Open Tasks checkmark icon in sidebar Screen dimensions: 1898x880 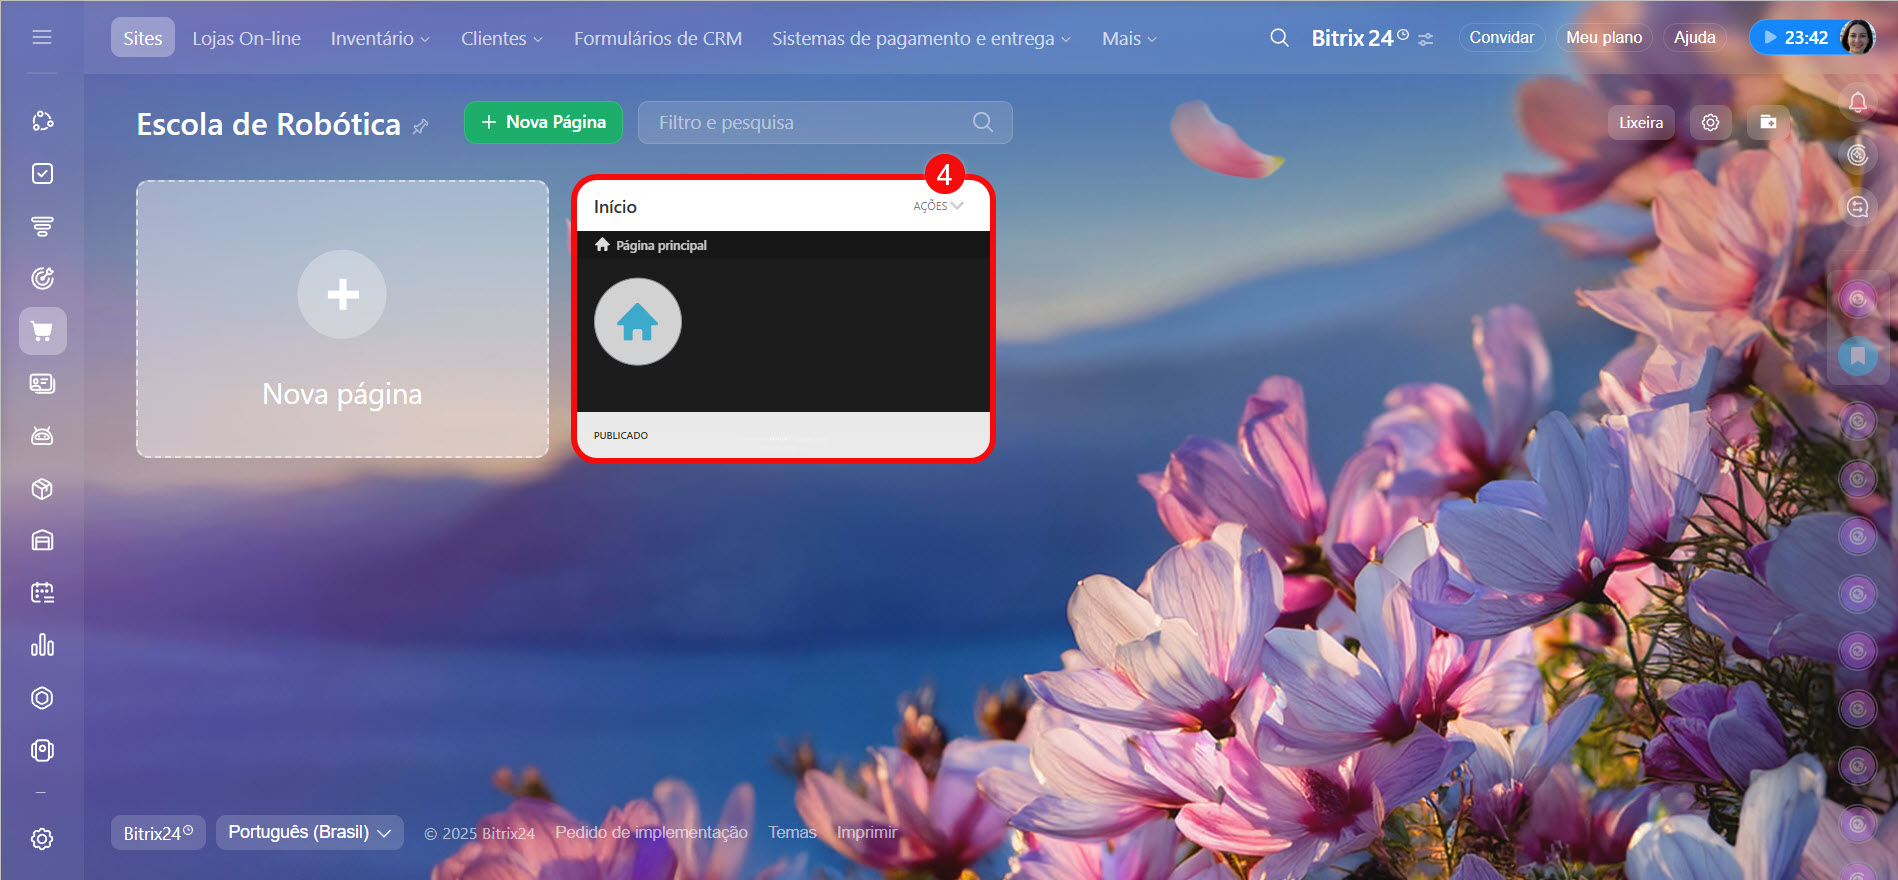(42, 174)
